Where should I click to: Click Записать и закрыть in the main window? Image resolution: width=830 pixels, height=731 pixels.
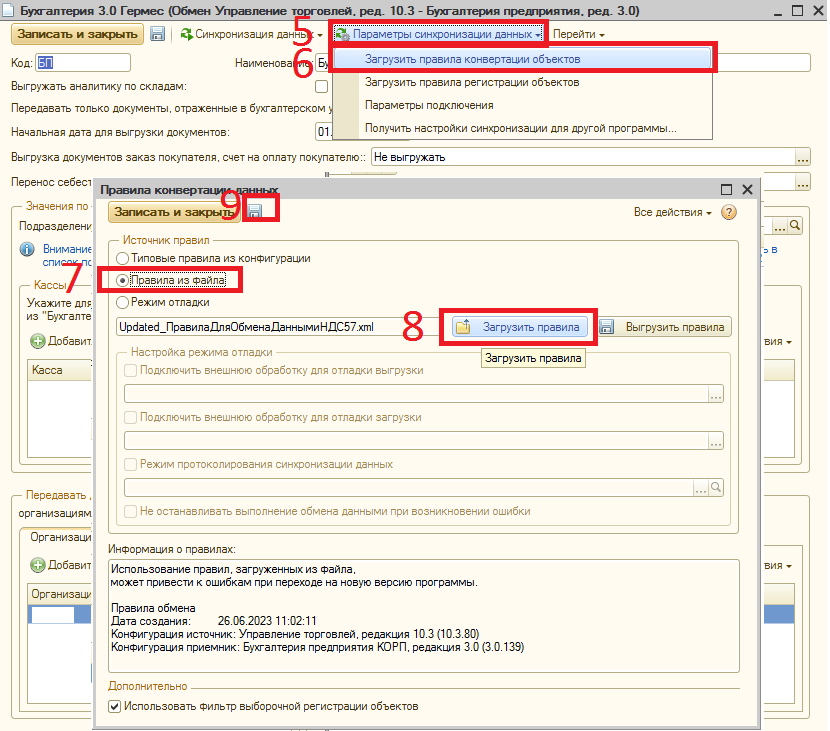[77, 34]
